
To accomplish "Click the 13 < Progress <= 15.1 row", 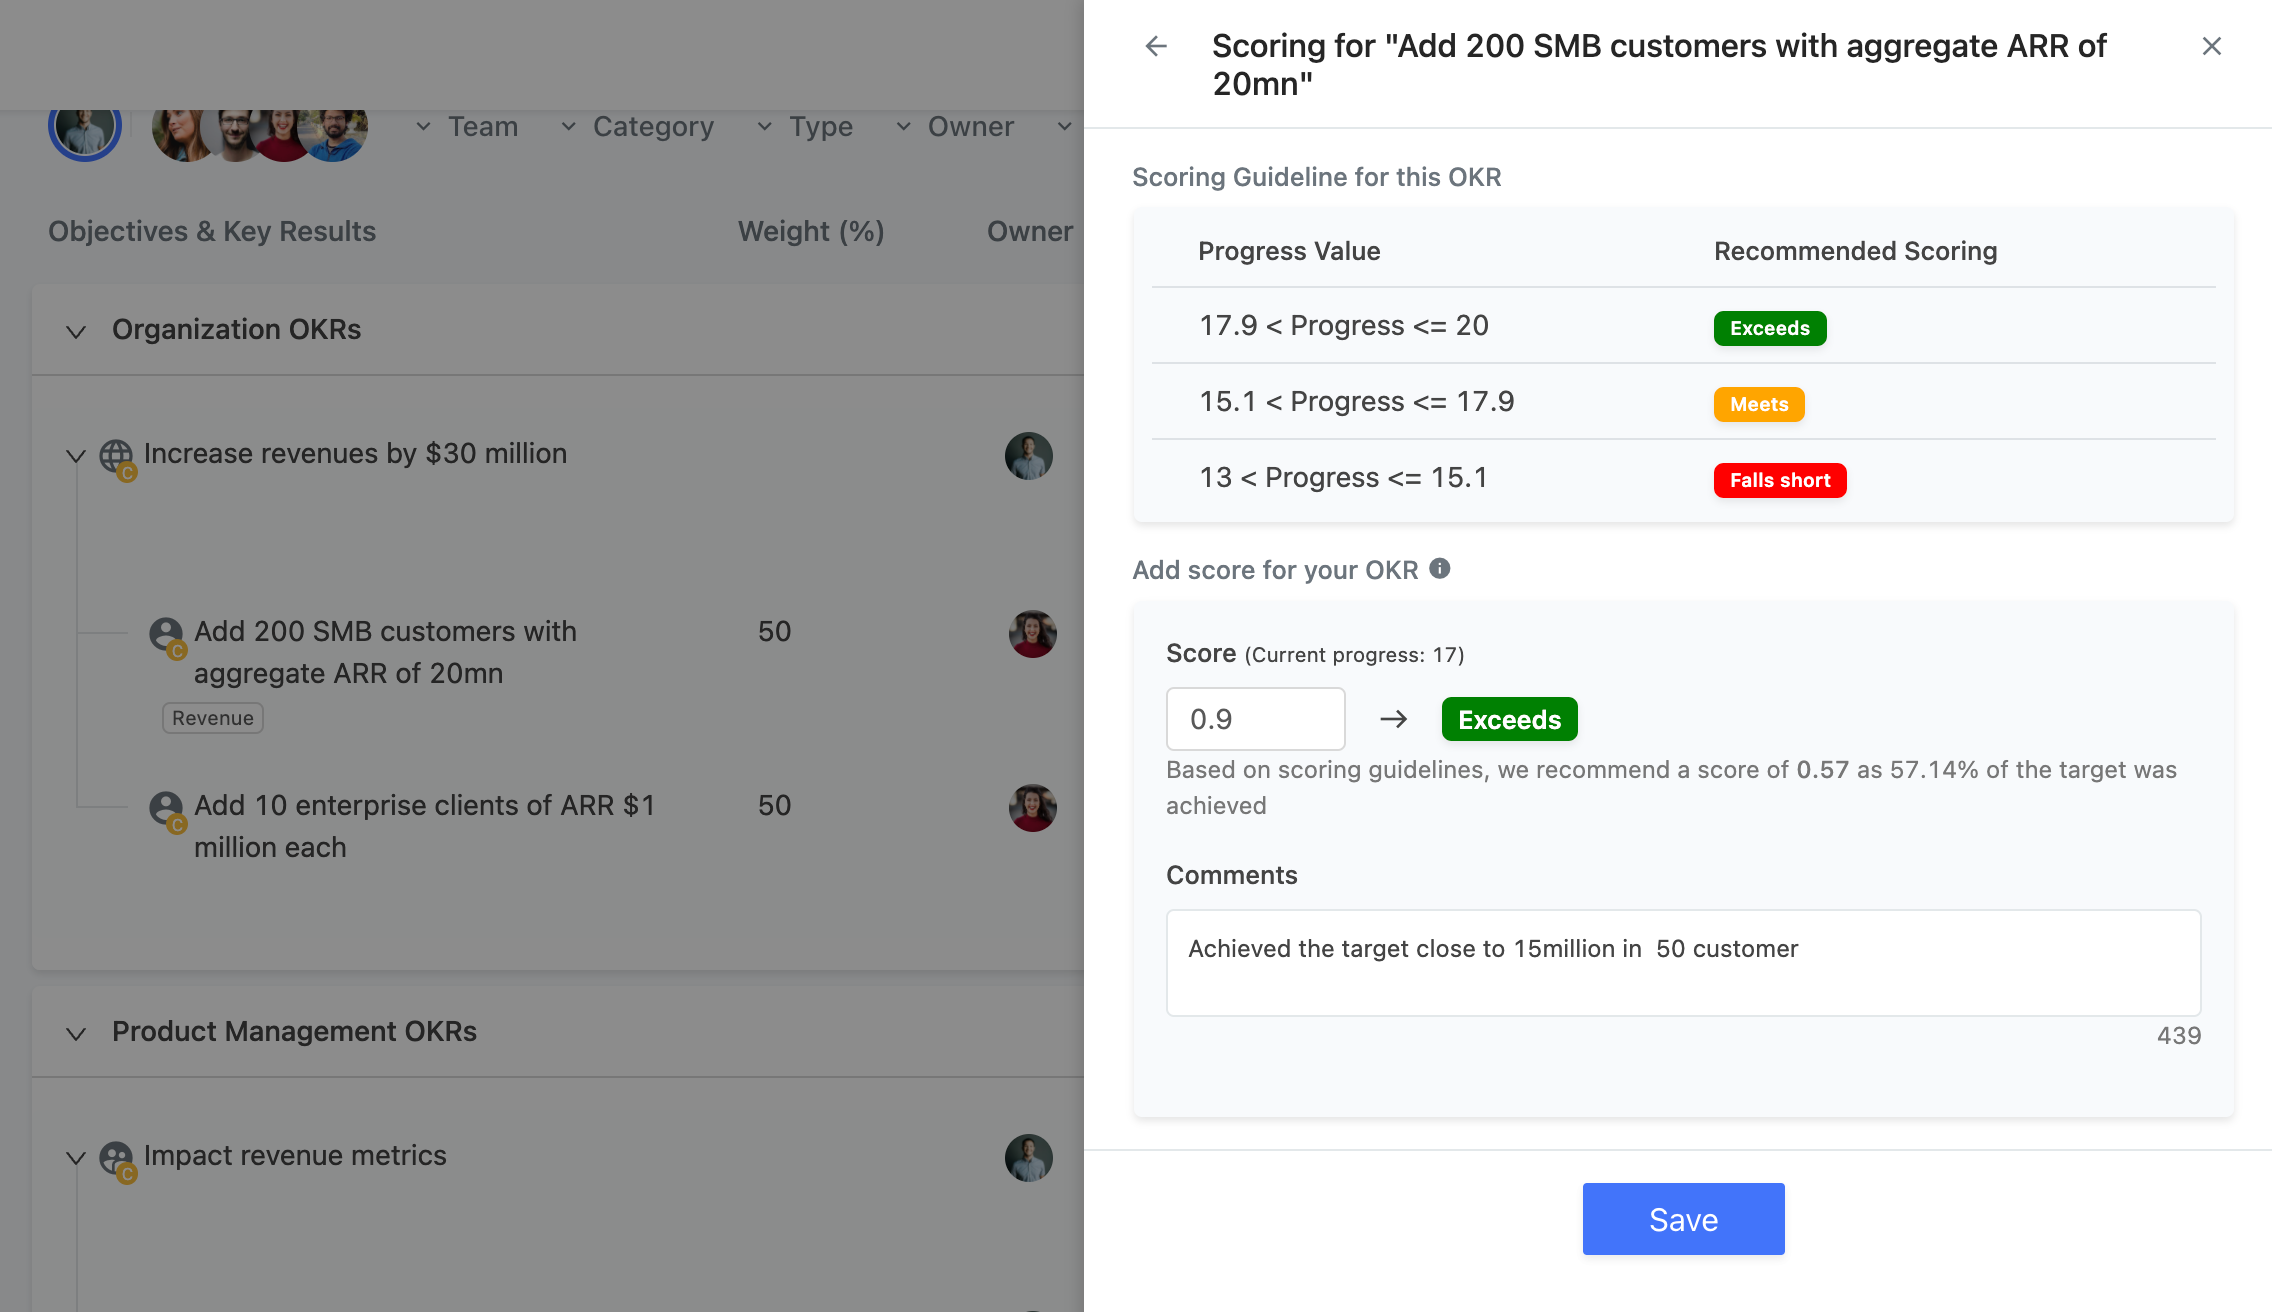I will 1683,478.
